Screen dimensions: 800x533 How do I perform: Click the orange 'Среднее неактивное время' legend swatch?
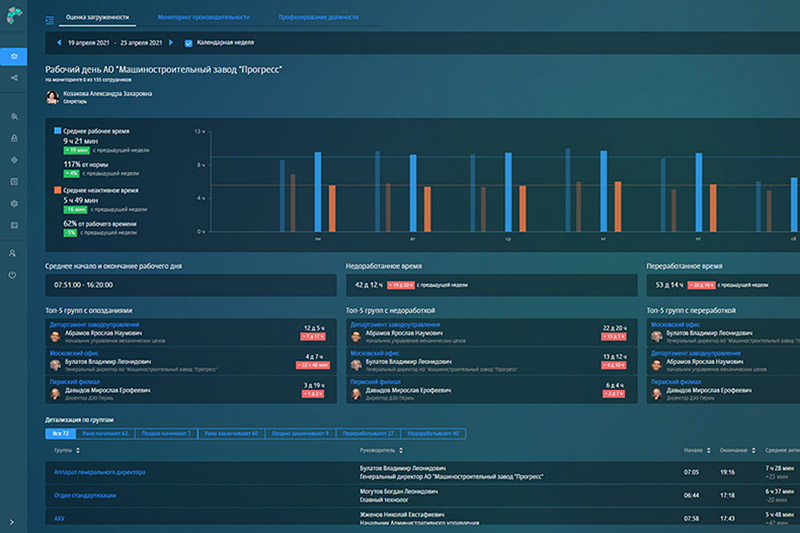[58, 190]
